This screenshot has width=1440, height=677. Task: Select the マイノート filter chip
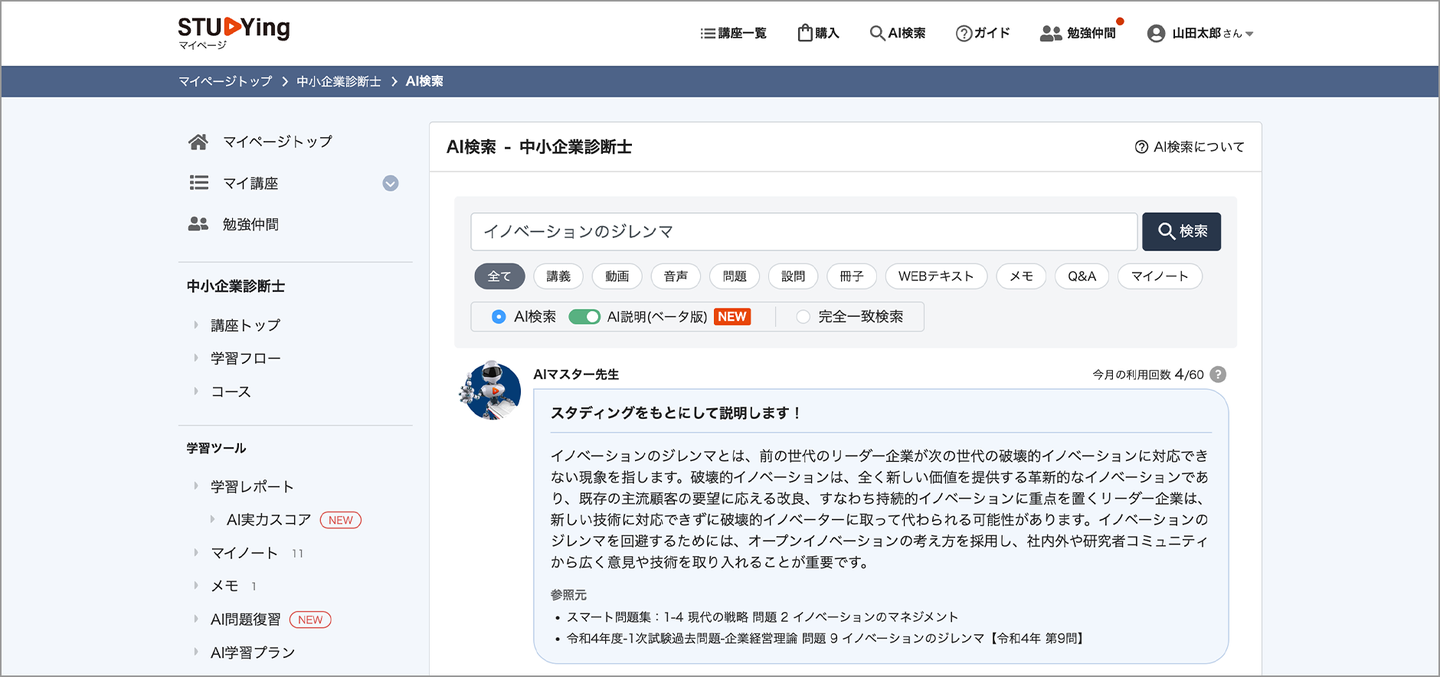pos(1160,276)
